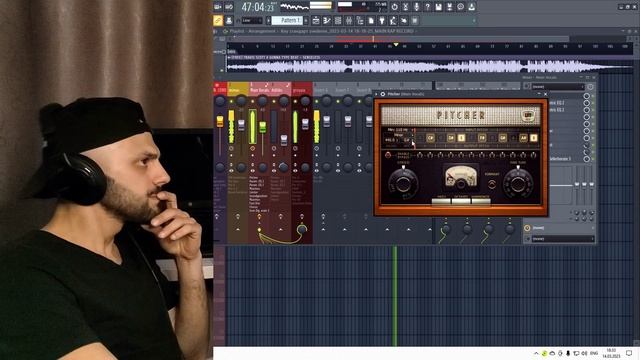Click the volume speaker icon in system tray

(584, 353)
